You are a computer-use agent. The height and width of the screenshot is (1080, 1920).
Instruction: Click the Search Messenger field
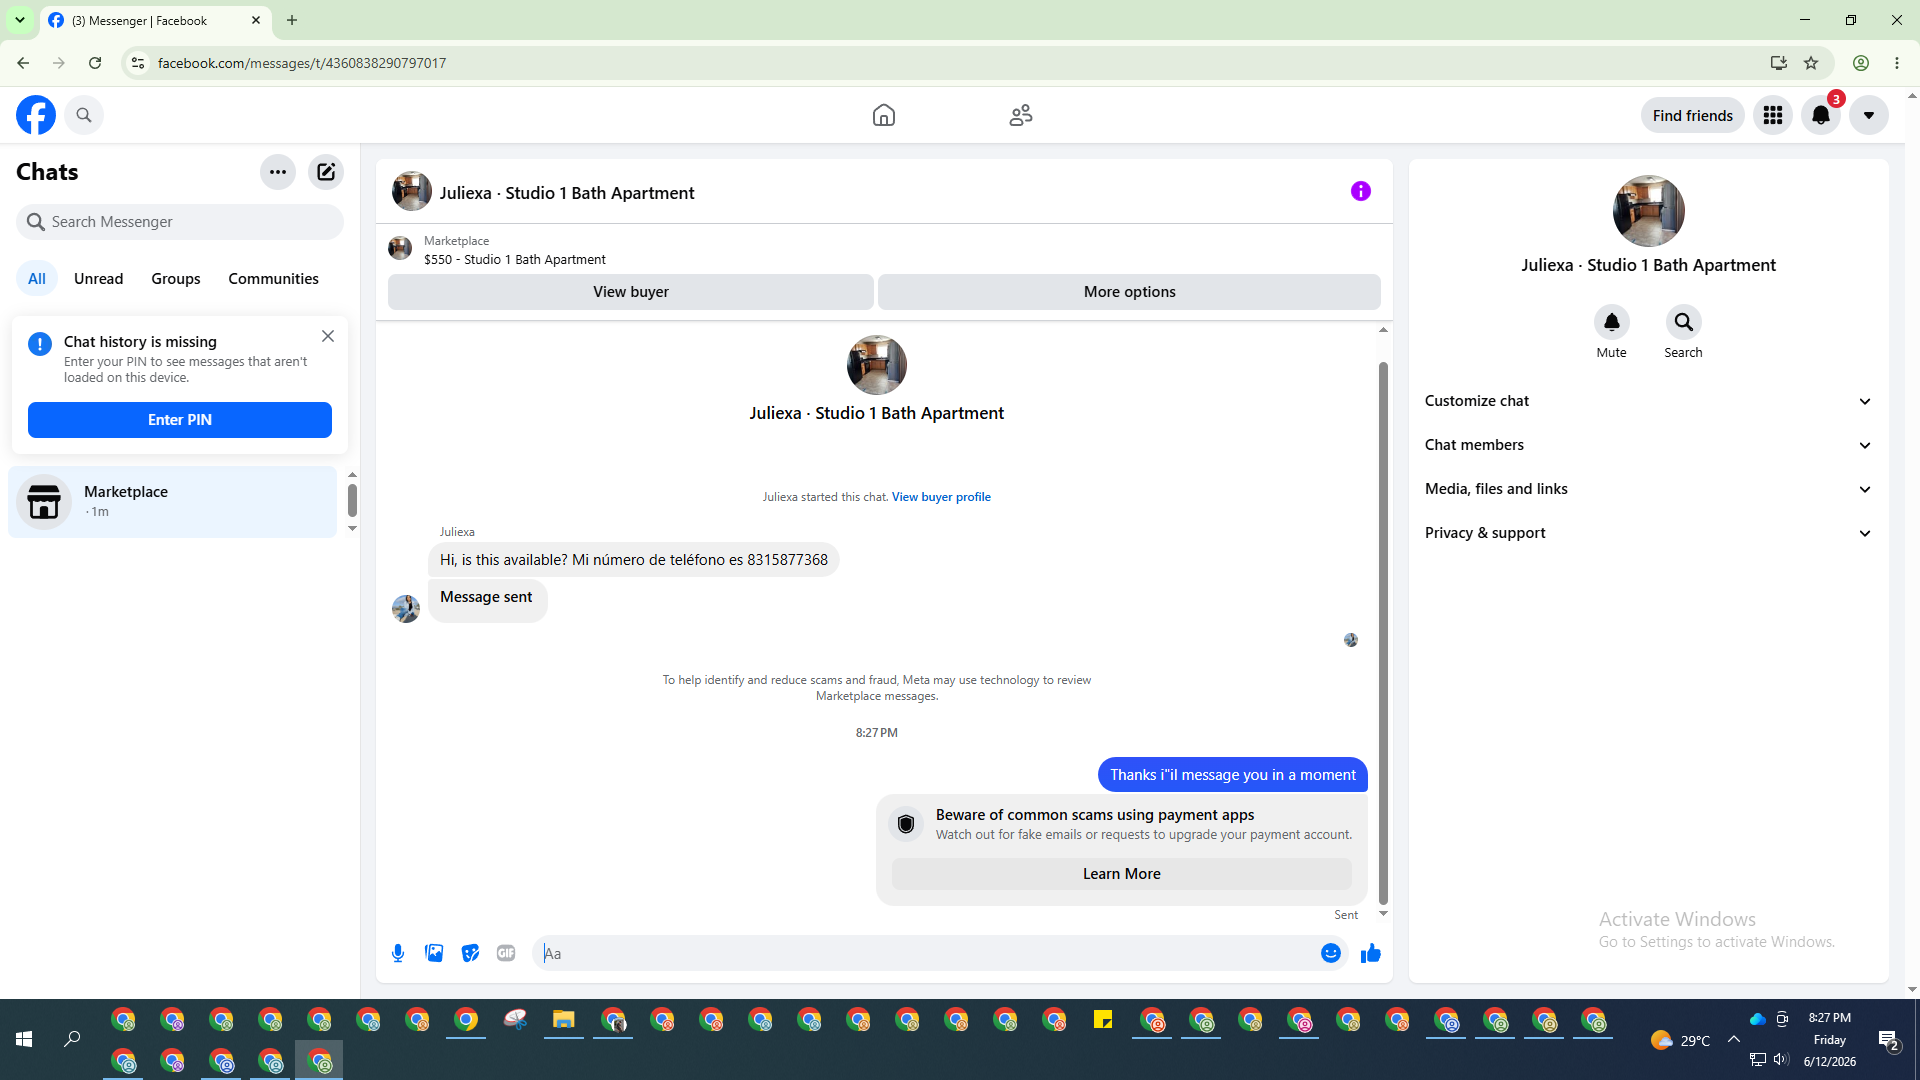click(180, 222)
